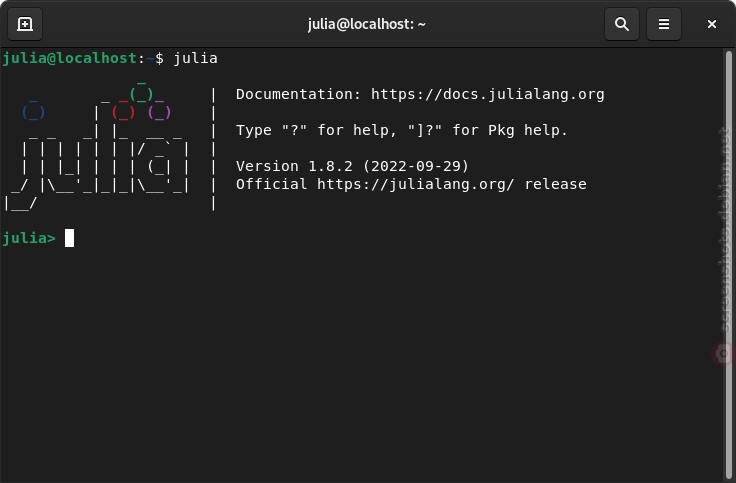Click the Type "?" for help line
736x483 pixels.
[x=402, y=130]
